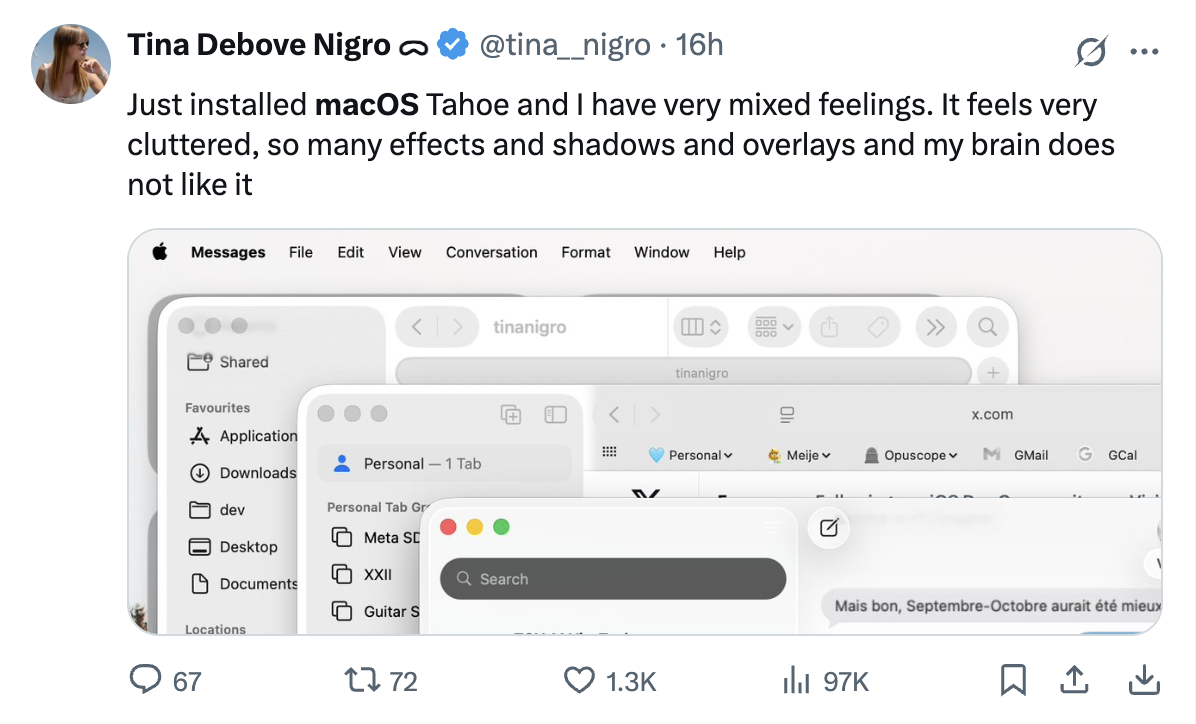Open the @tina__nigro profile handle link
1196x724 pixels.
coord(565,45)
